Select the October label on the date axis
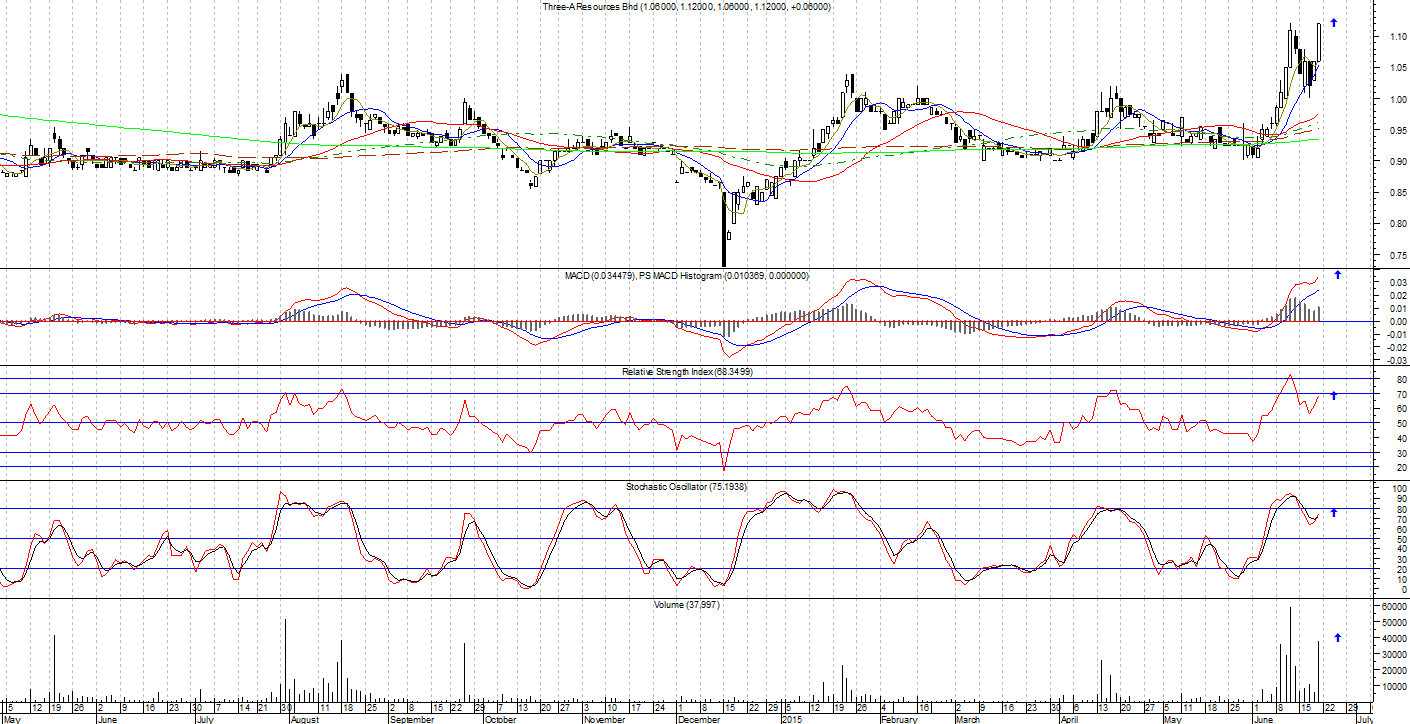1410x724 pixels. click(501, 718)
